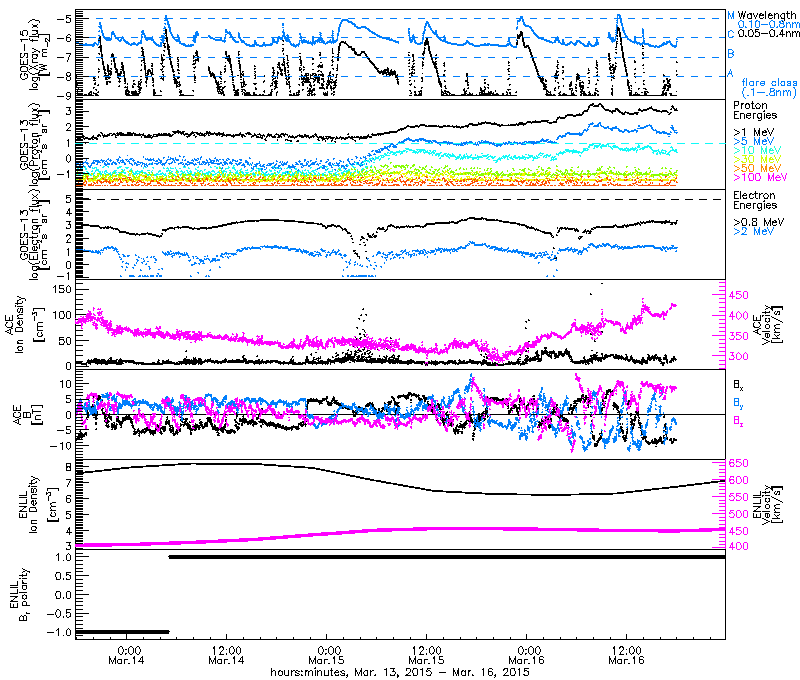Click the 'ENLIL Ion Density' axis label
The height and width of the screenshot is (680, 800).
[x=37, y=504]
